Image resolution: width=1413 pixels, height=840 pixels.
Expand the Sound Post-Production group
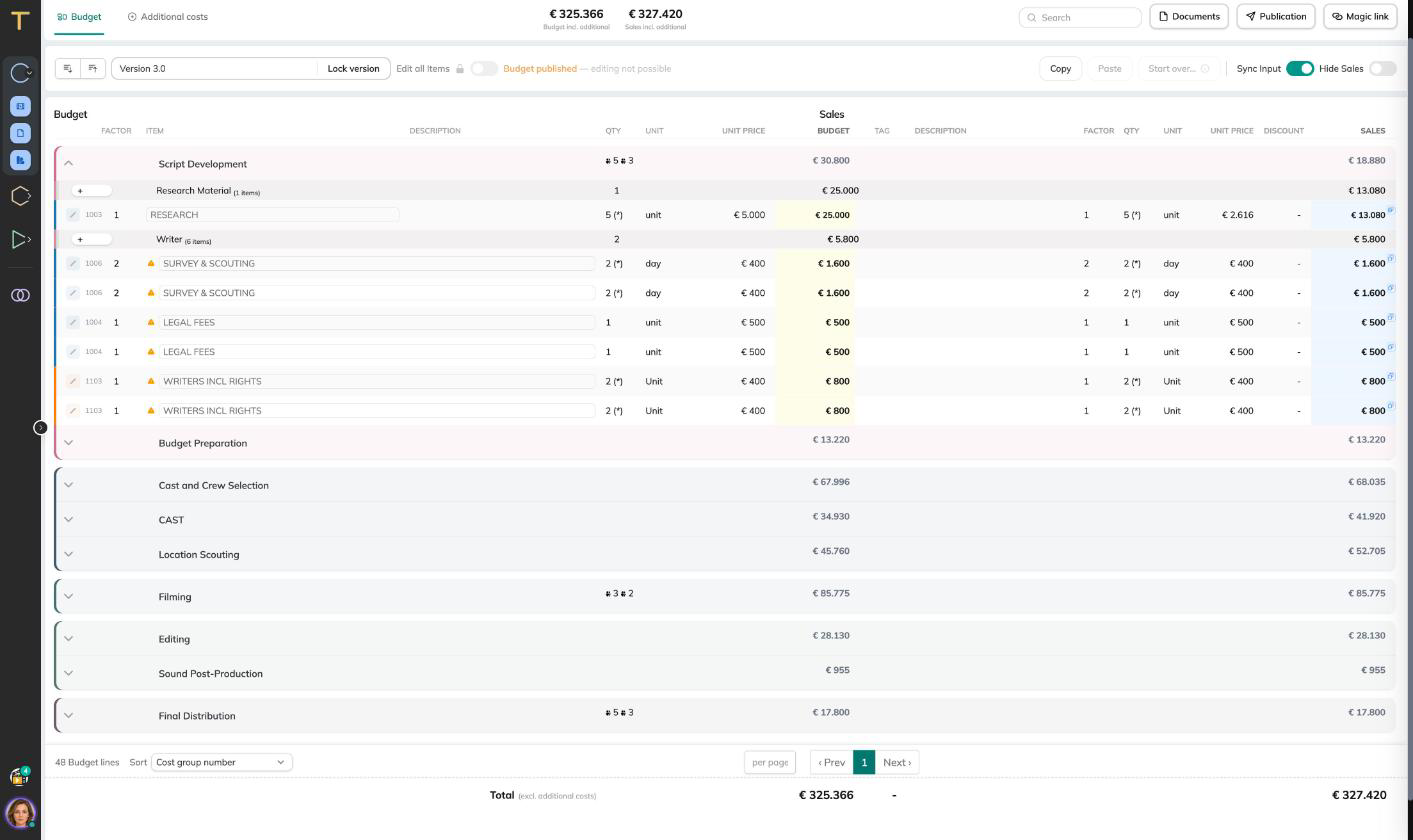pyautogui.click(x=69, y=673)
